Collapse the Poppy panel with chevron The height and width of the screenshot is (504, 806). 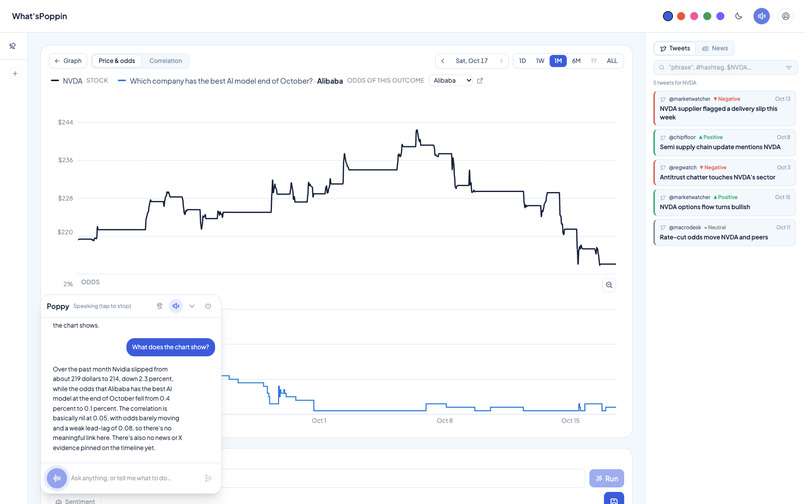point(192,306)
